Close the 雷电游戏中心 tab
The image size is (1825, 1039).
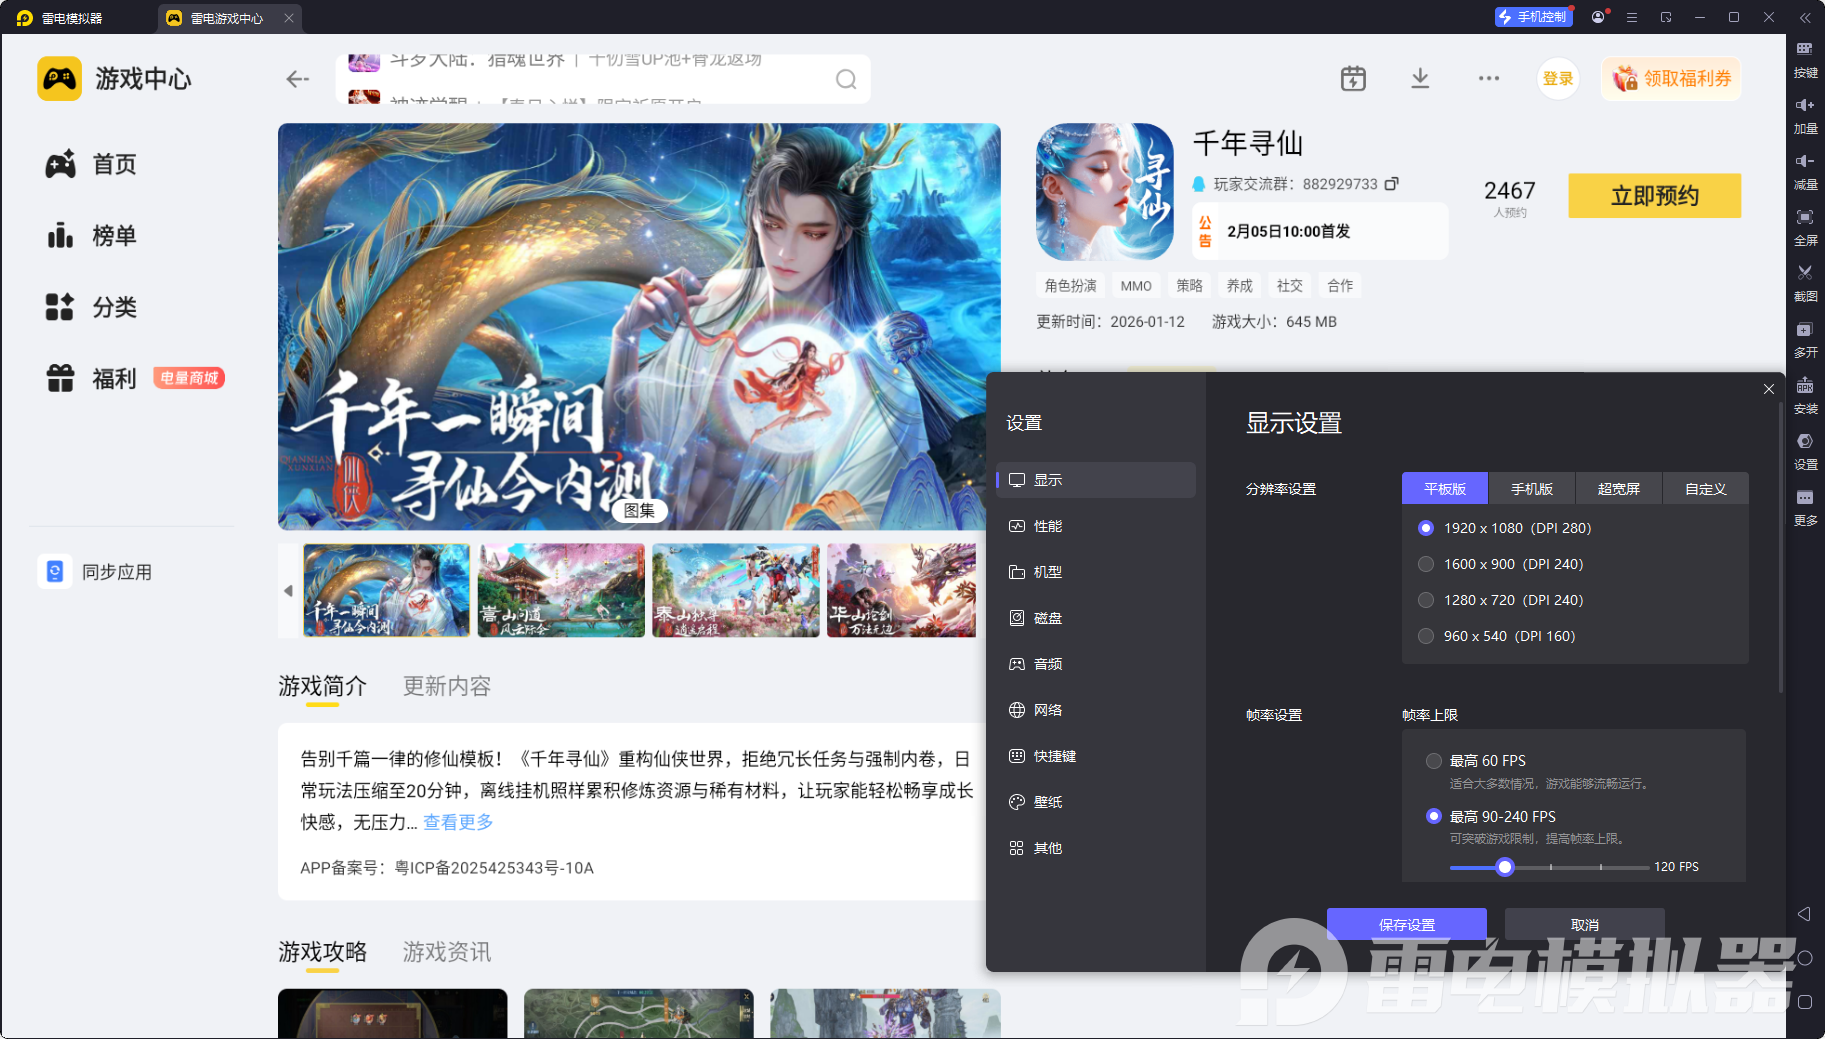(x=289, y=18)
